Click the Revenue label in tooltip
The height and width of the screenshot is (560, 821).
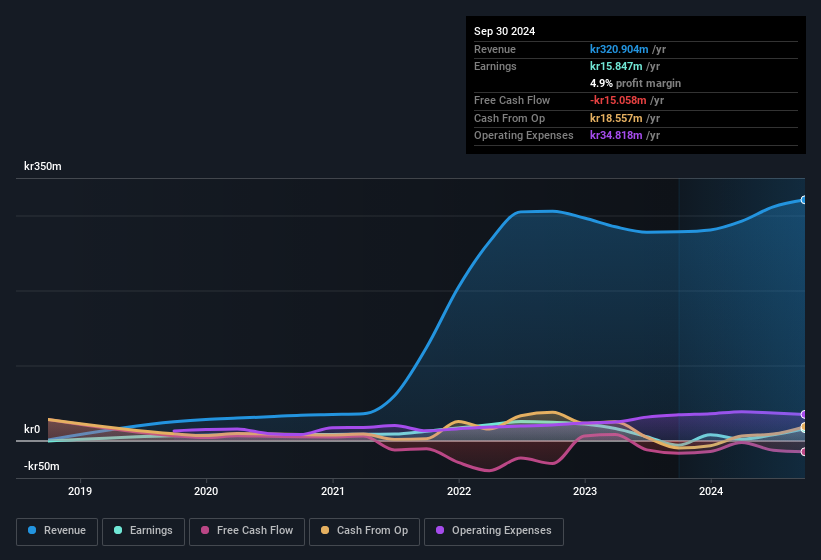click(495, 49)
